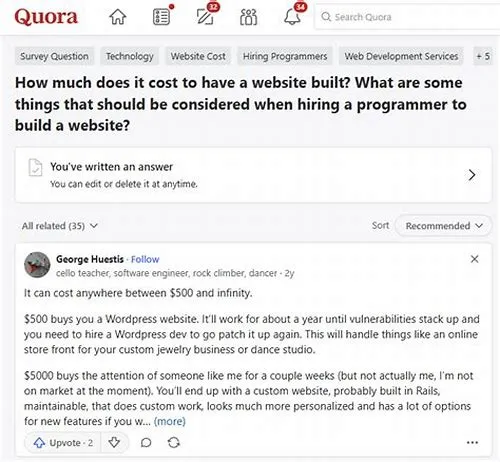Expand the All related (35) filter
This screenshot has width=500, height=462.
(60, 226)
